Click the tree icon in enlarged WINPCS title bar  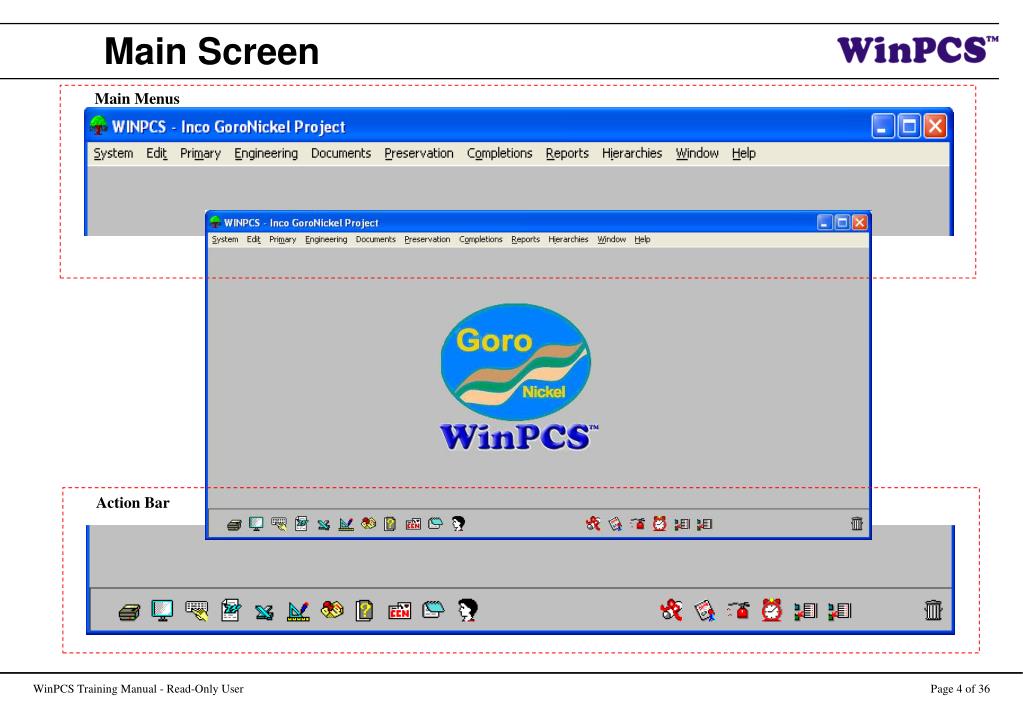tap(99, 125)
